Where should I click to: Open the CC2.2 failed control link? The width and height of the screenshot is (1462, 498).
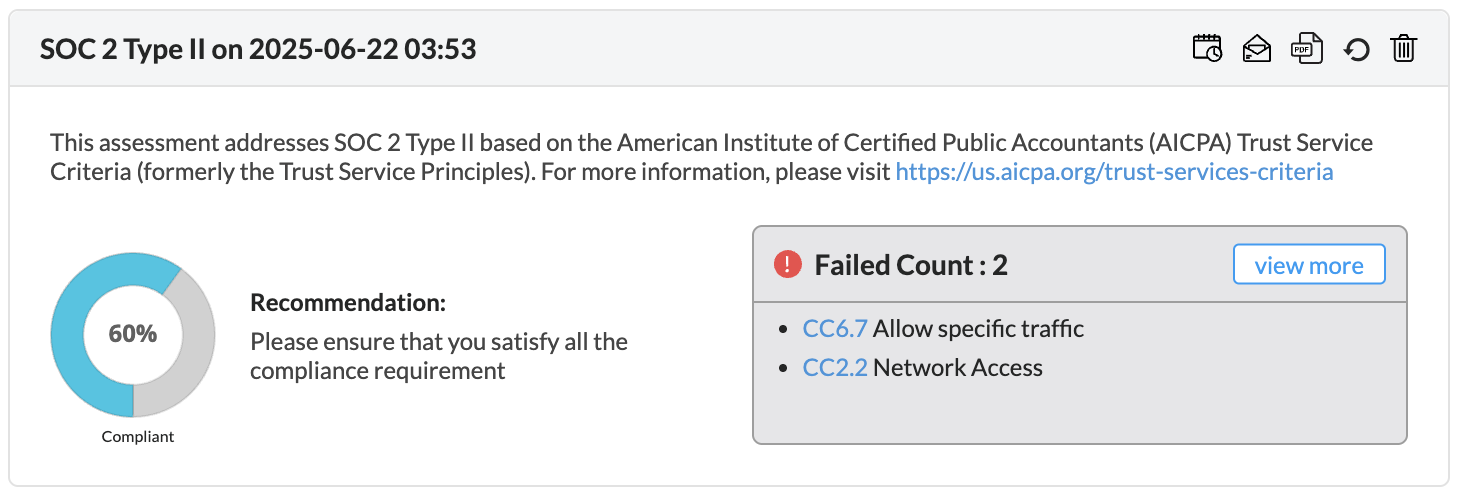(x=835, y=368)
